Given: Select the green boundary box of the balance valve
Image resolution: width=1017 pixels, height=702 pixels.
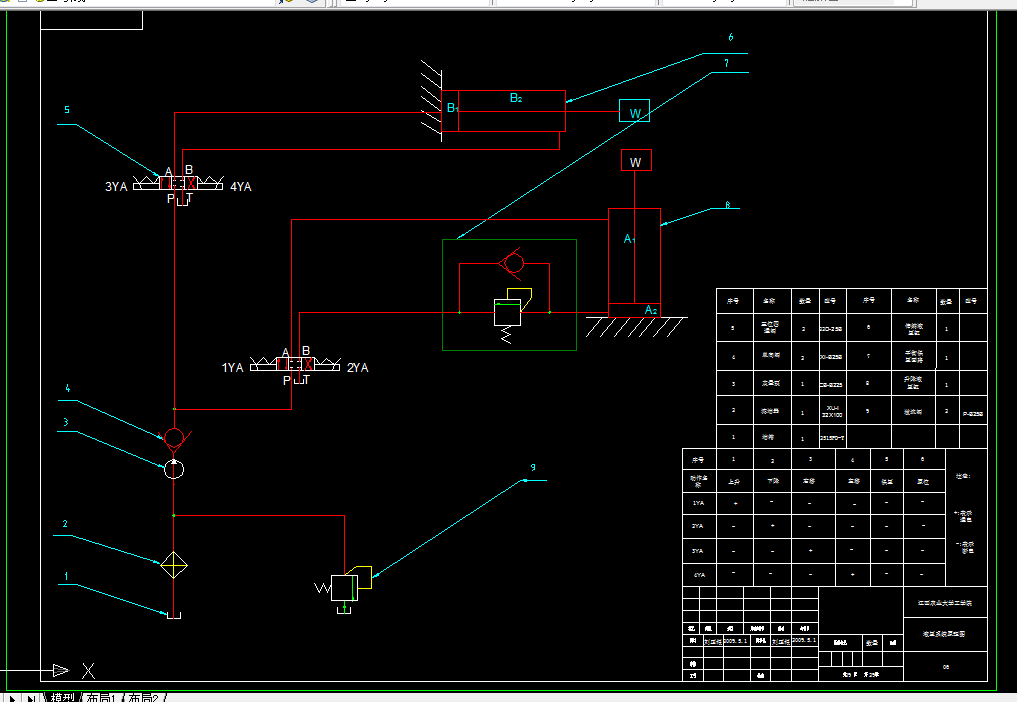Looking at the screenshot, I should pos(509,295).
